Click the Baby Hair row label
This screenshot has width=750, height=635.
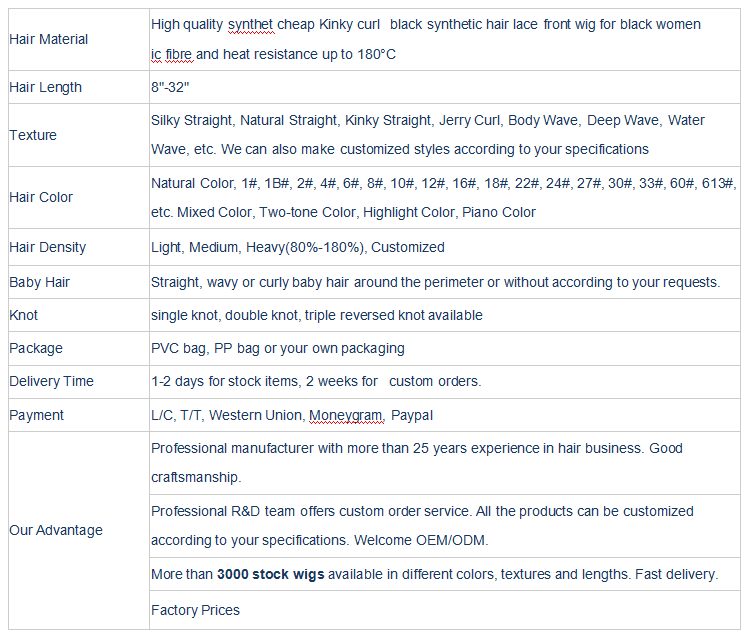tap(39, 282)
